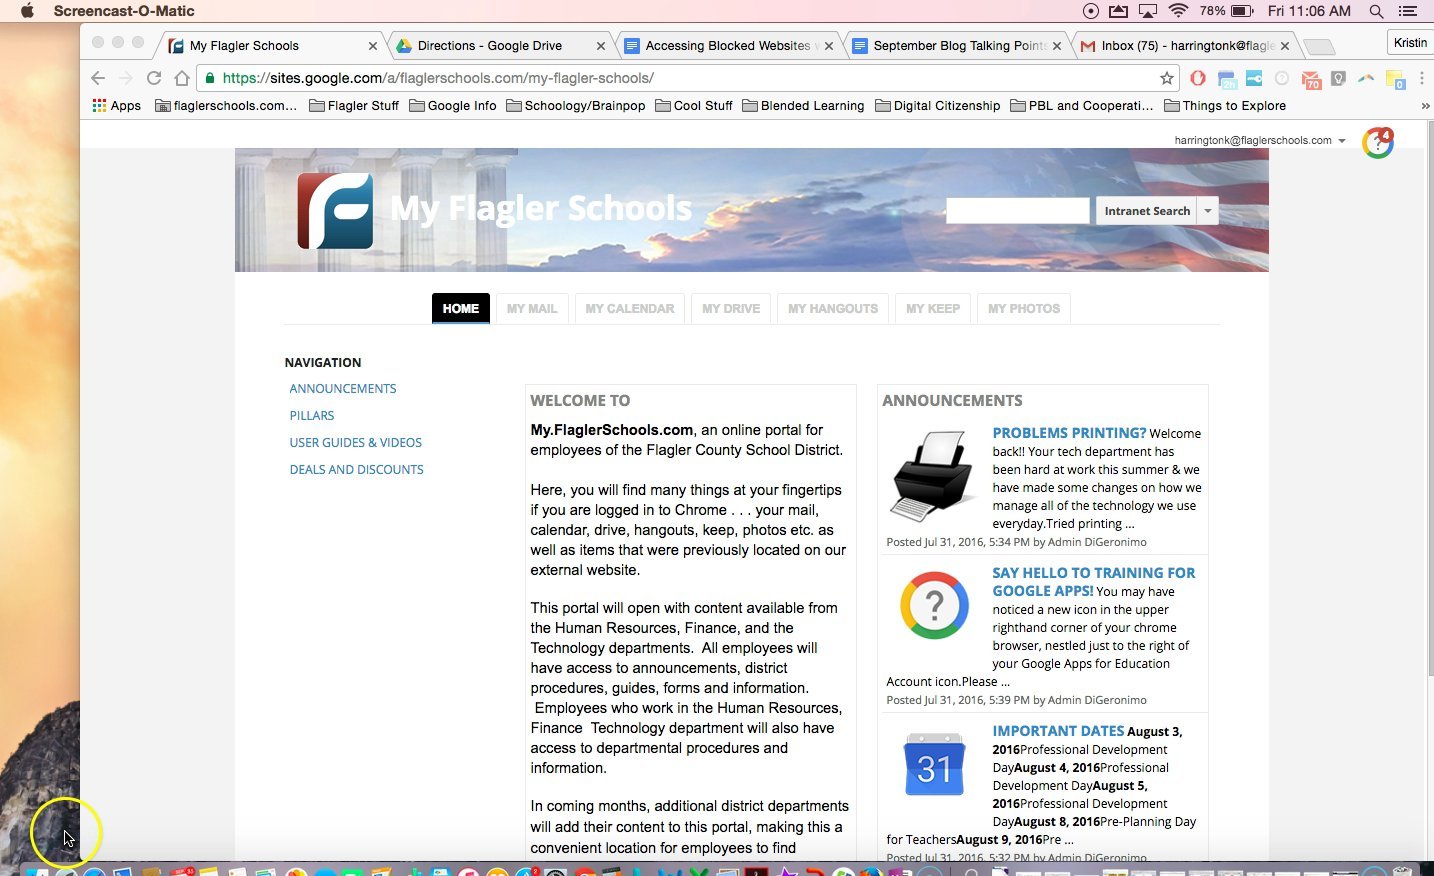Open the PROBLEMS PRINTING? announcement
Image resolution: width=1434 pixels, height=876 pixels.
click(x=1069, y=433)
